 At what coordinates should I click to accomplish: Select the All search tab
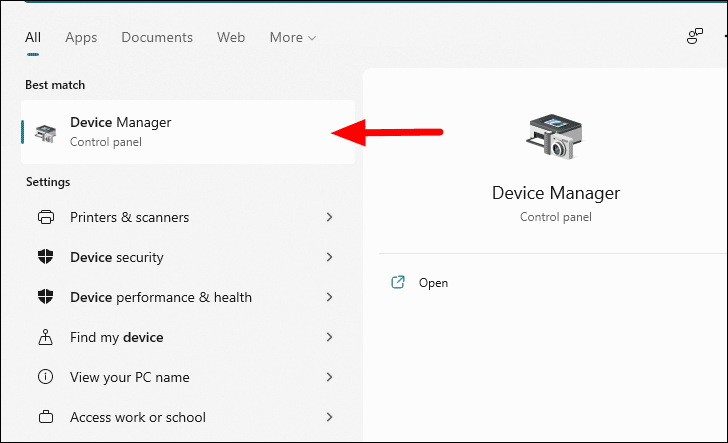point(33,37)
